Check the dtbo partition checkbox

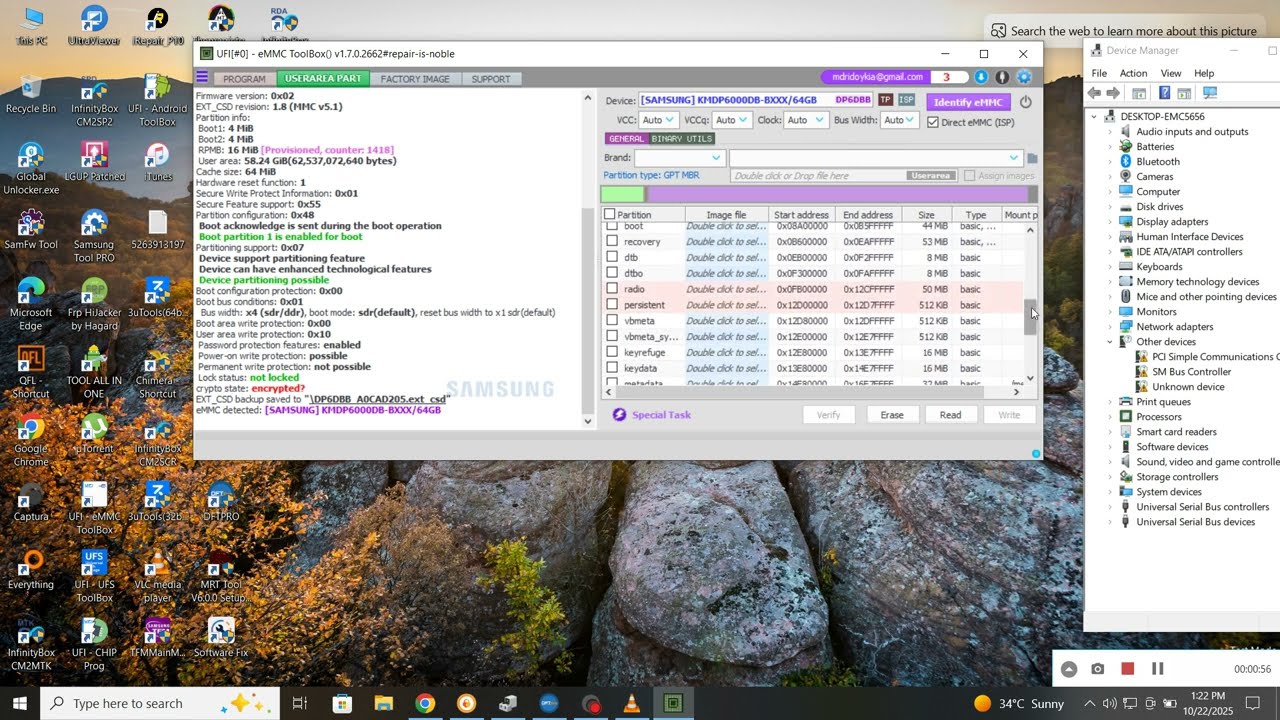click(x=612, y=273)
